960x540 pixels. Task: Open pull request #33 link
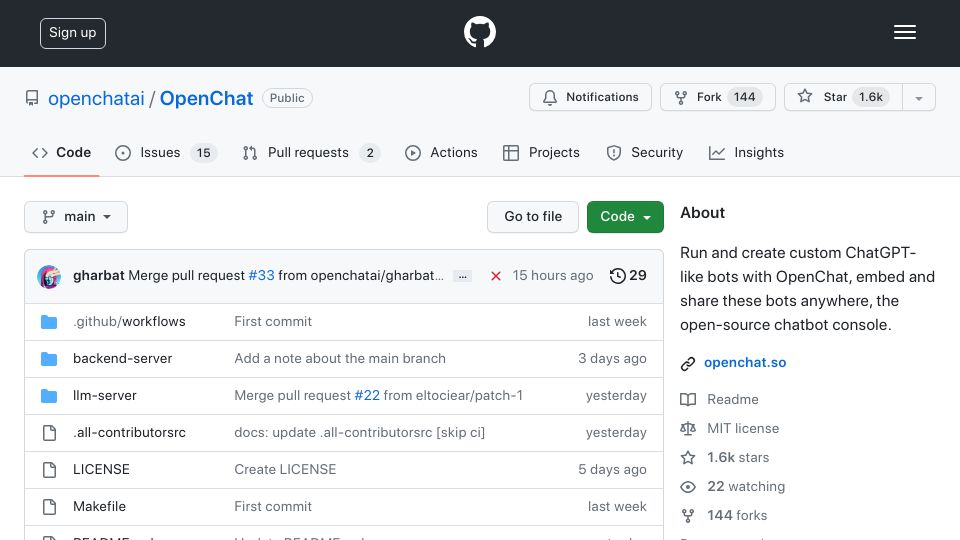(x=261, y=276)
